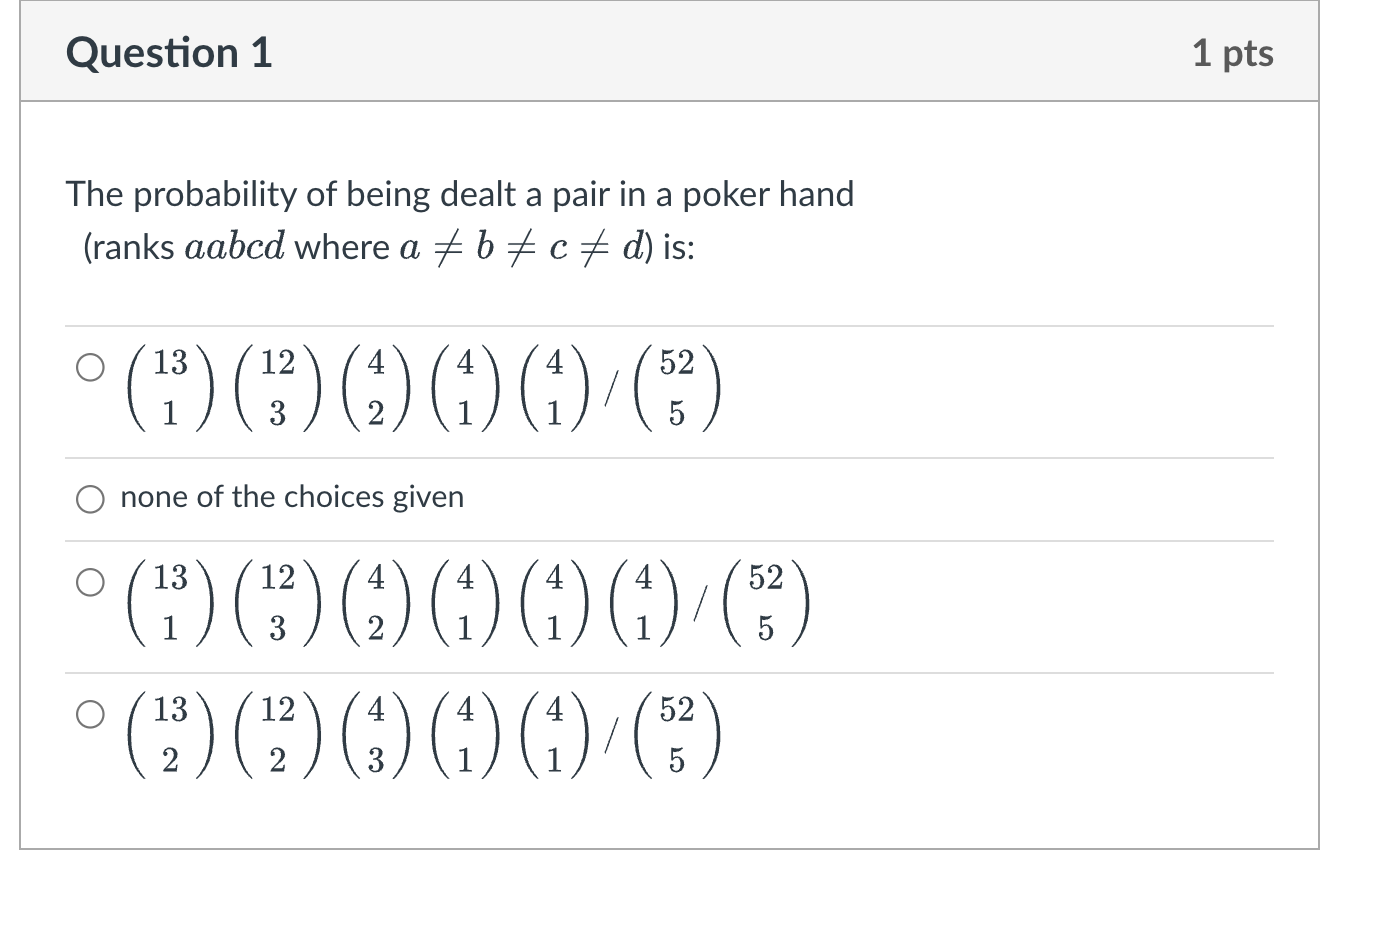Image resolution: width=1376 pixels, height=926 pixels.
Task: Click the Question 1 header
Action: pyautogui.click(x=168, y=53)
